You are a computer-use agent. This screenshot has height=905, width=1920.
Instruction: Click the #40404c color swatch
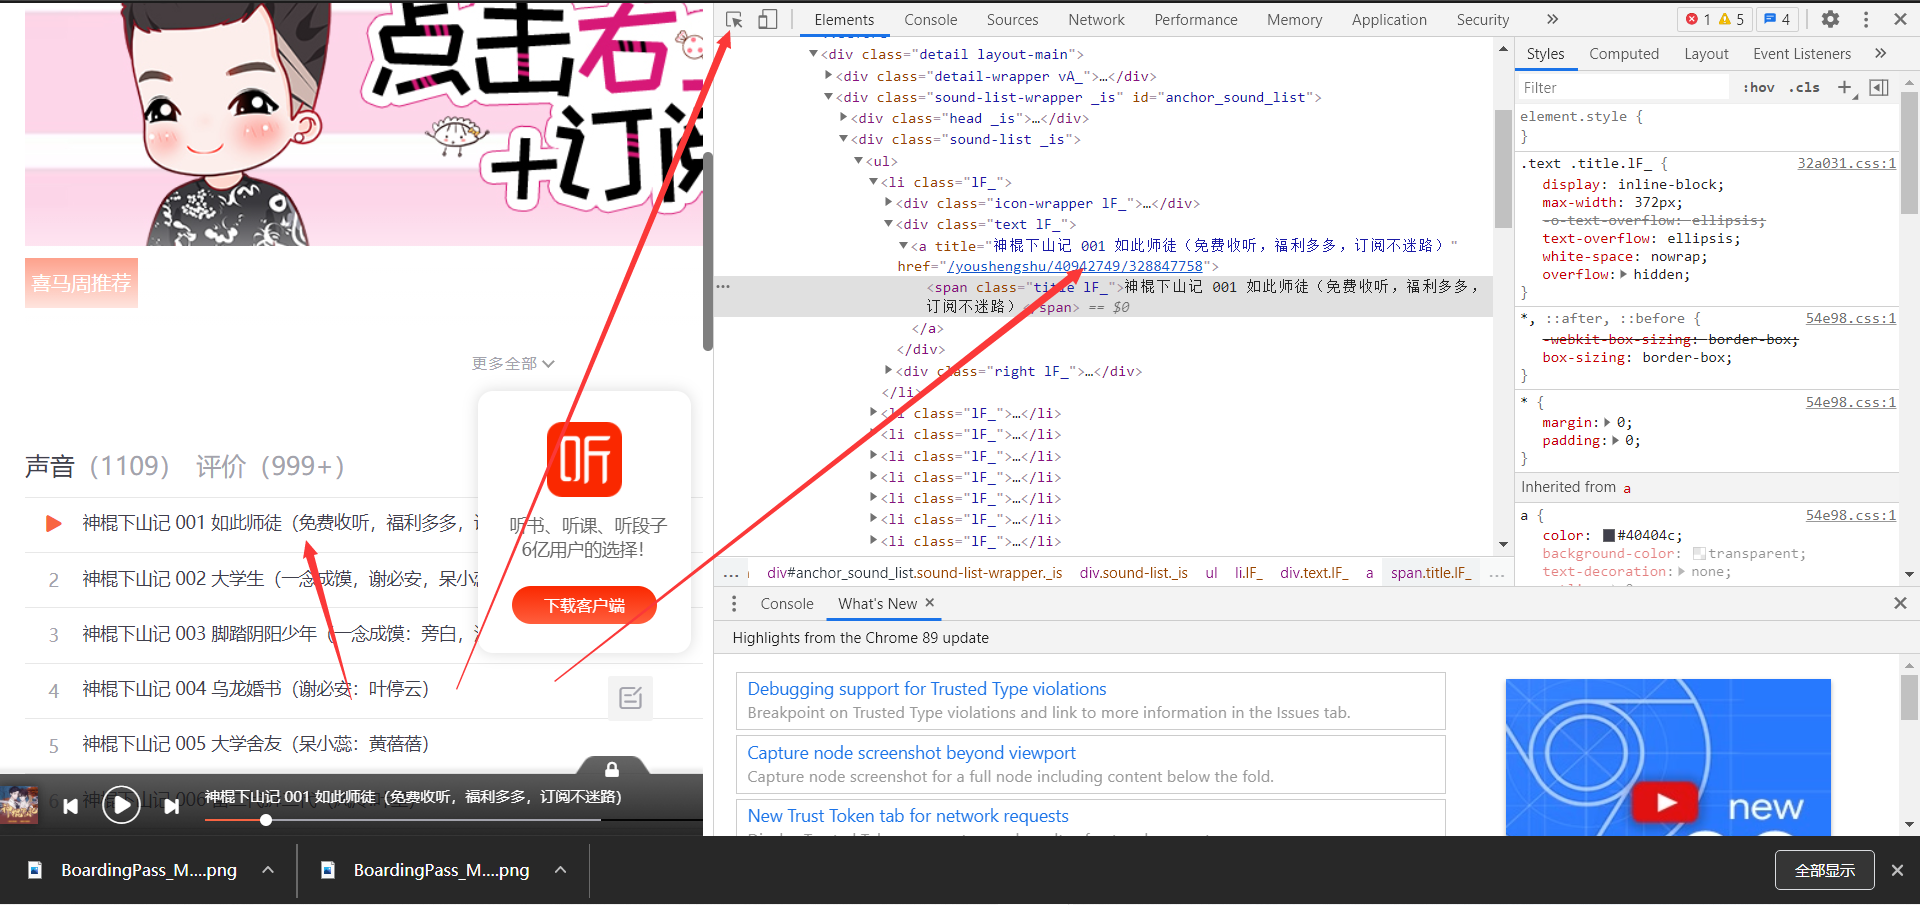tap(1608, 535)
